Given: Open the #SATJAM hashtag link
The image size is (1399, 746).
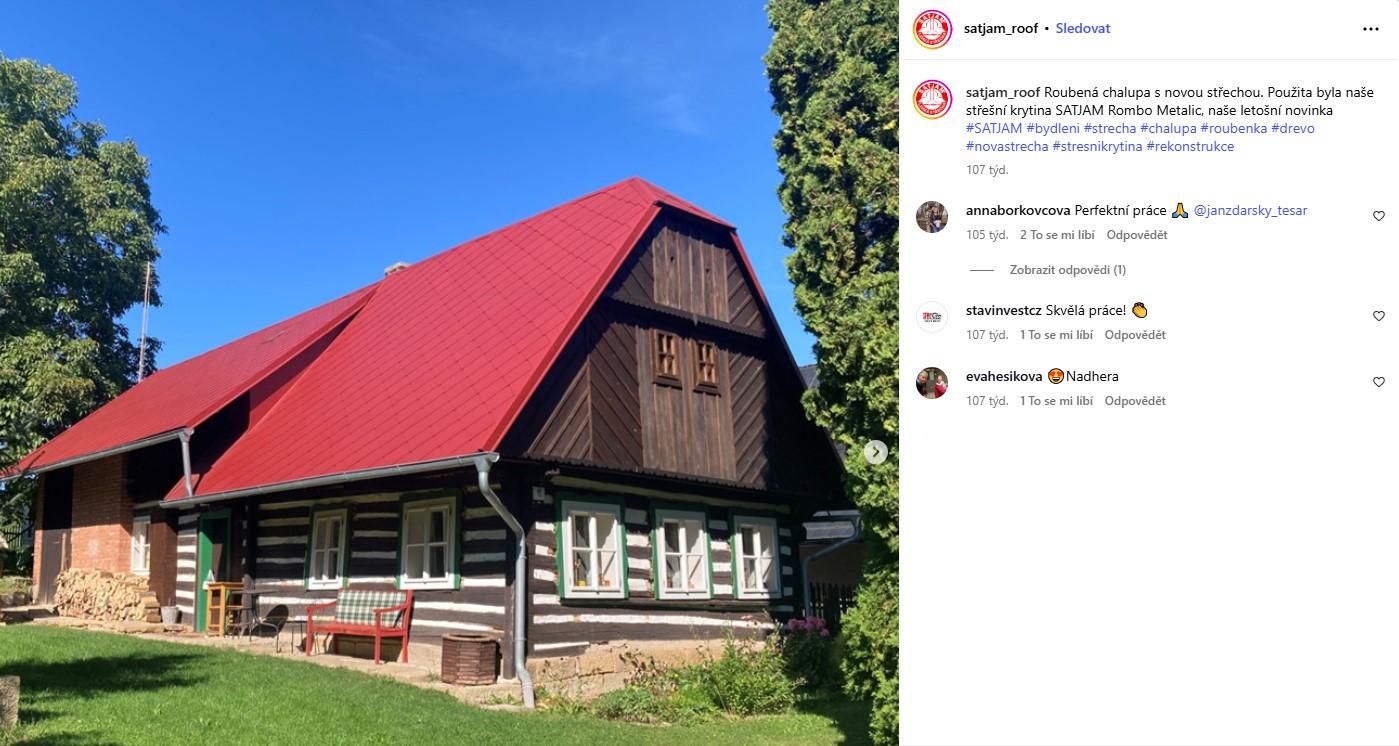Looking at the screenshot, I should (994, 129).
